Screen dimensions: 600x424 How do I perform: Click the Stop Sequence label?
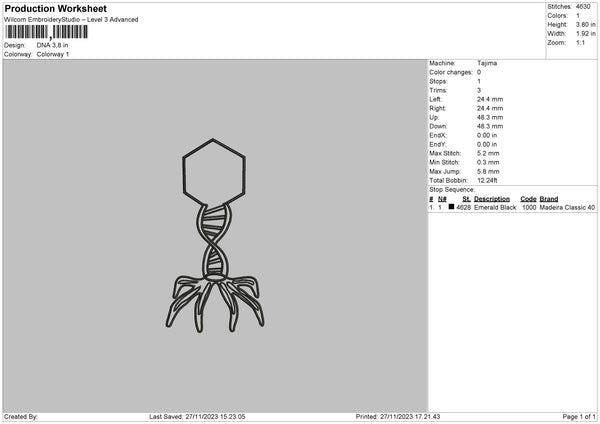coord(452,190)
